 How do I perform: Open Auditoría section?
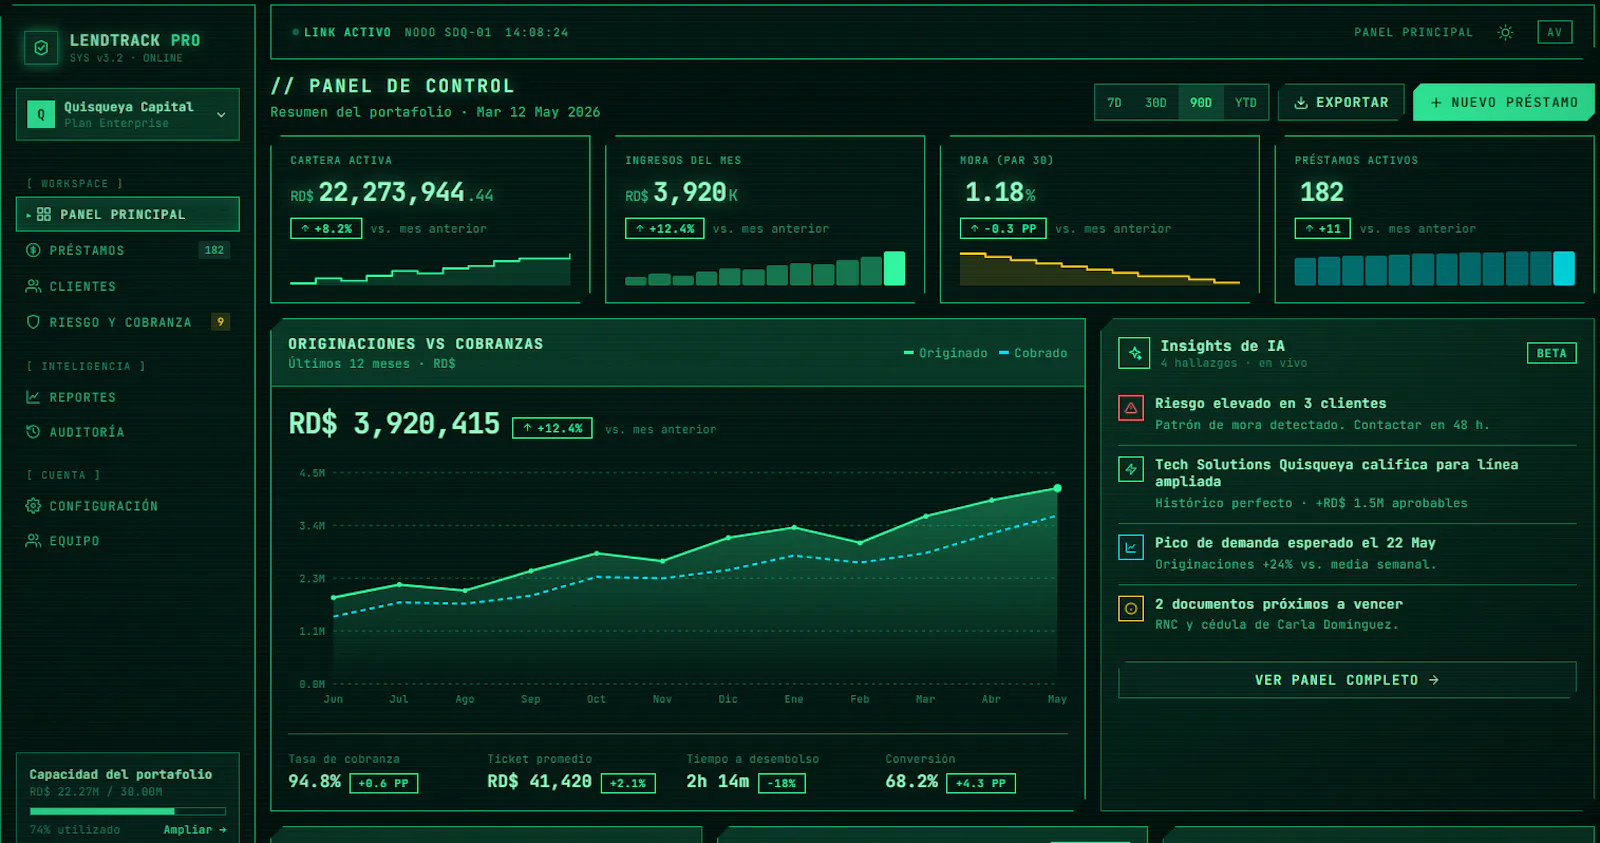pos(128,432)
